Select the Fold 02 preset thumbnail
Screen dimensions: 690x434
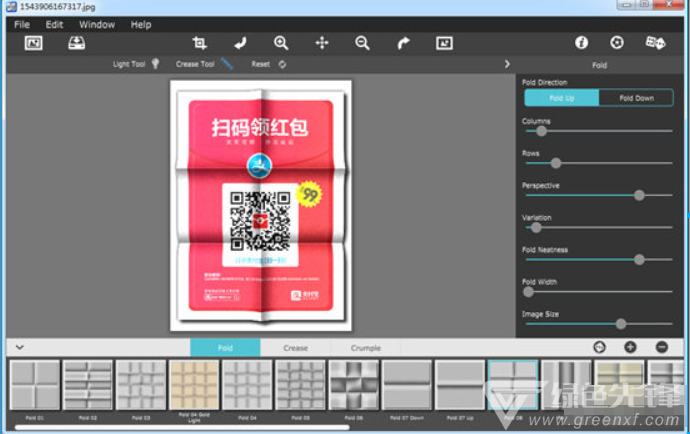click(x=88, y=385)
